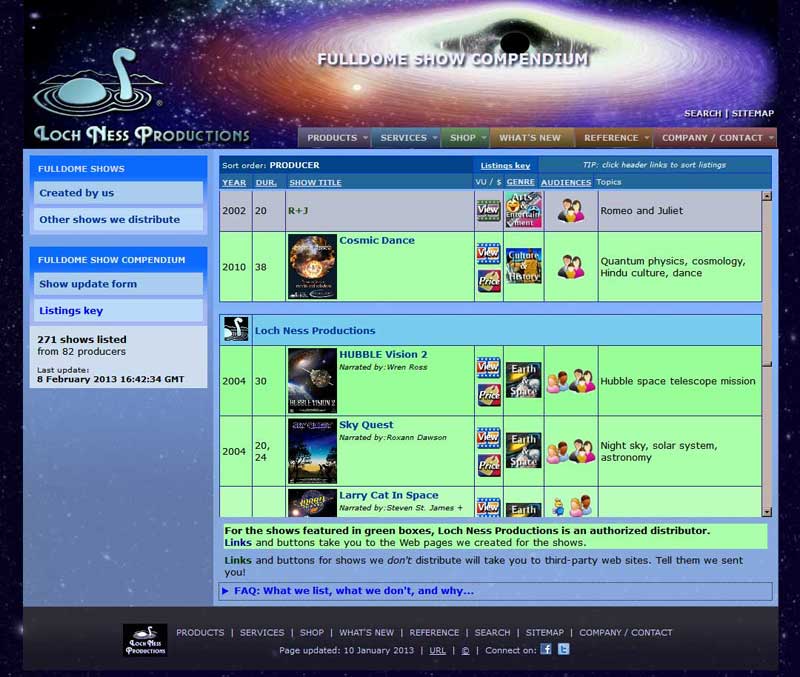The image size is (800, 677).
Task: Open the View icon for Cosmic Dance
Action: (x=488, y=254)
